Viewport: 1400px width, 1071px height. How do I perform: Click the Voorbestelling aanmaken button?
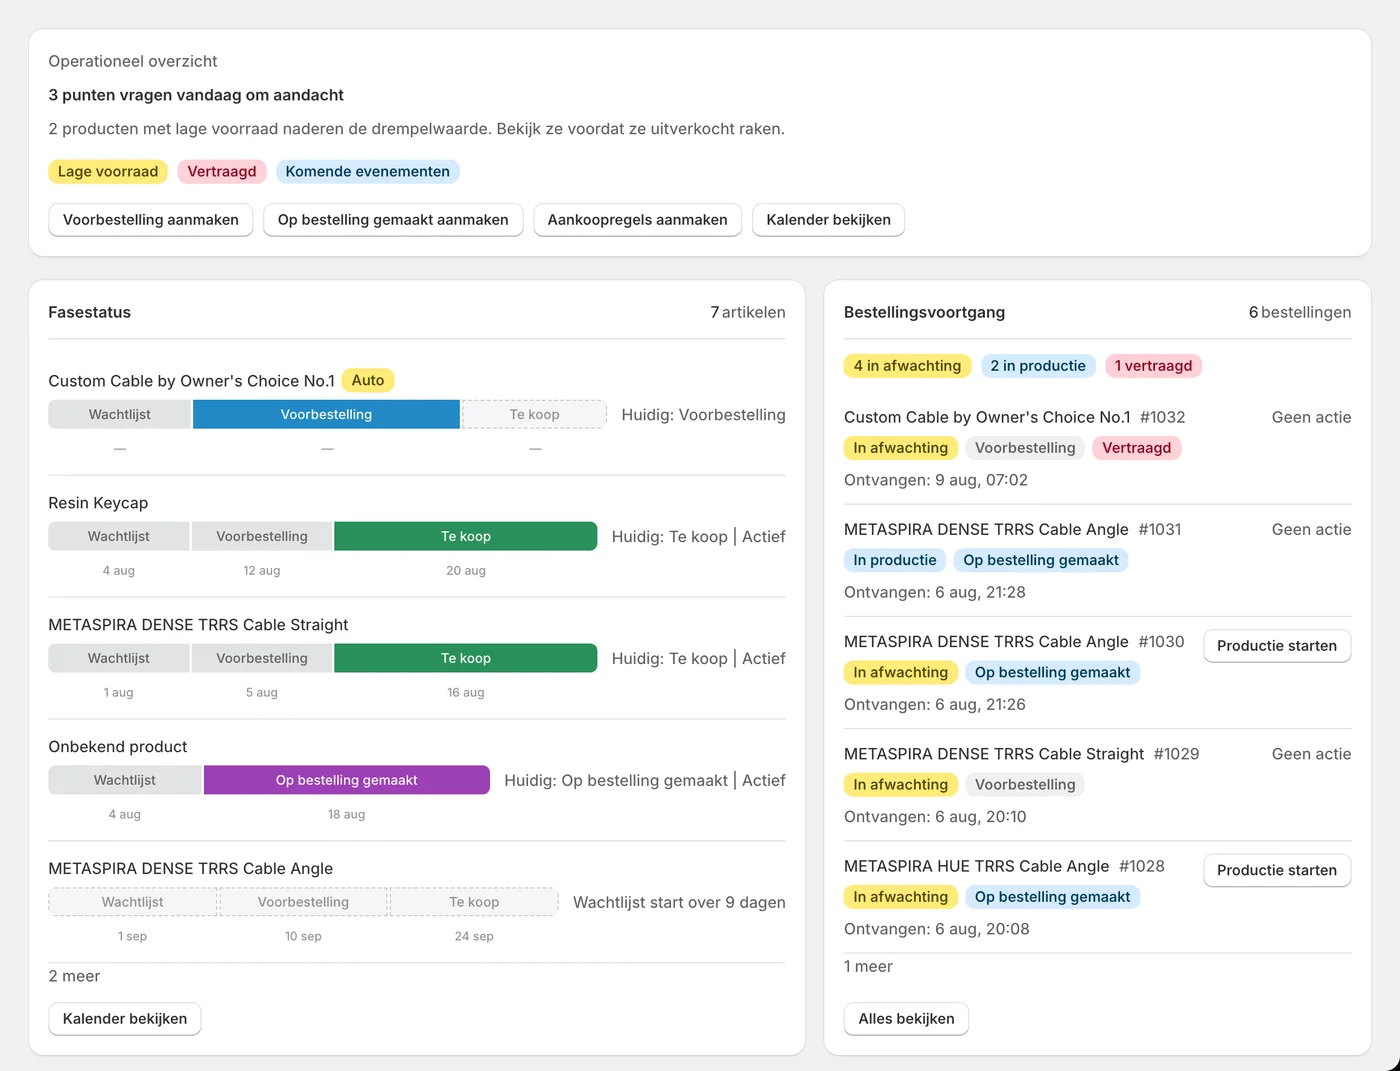(x=151, y=220)
